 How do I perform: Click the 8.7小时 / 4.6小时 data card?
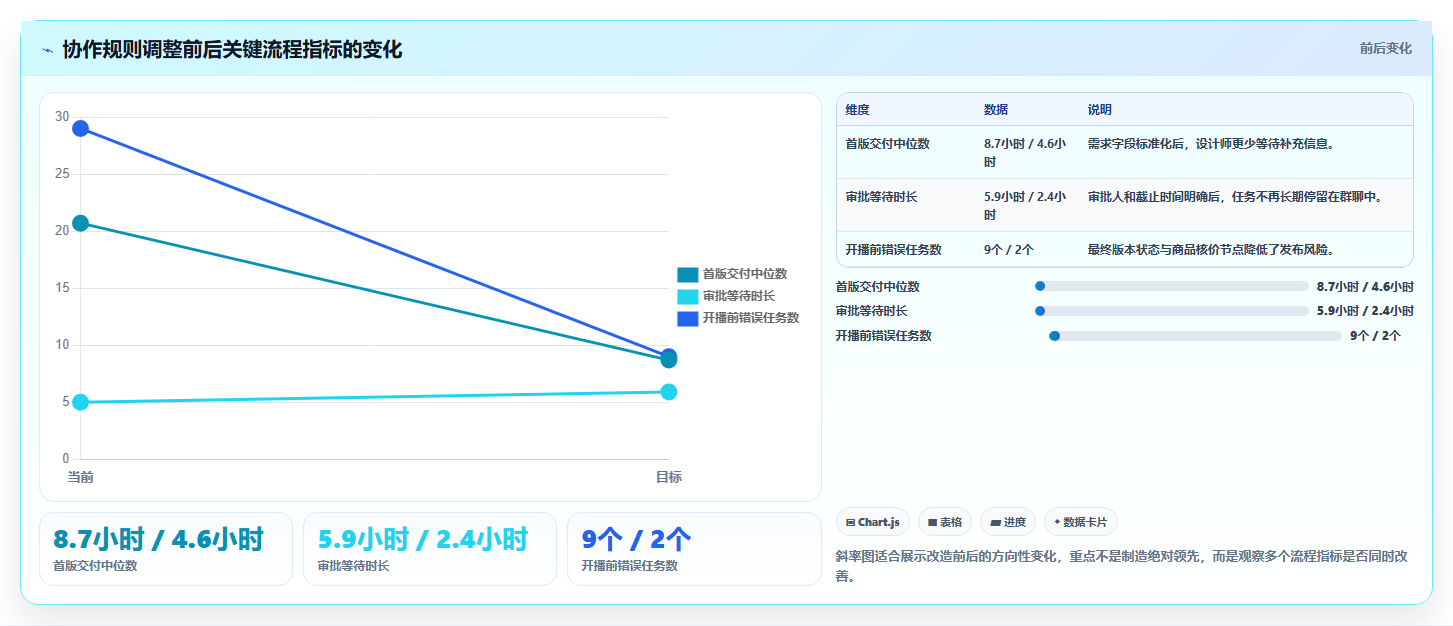tap(166, 549)
